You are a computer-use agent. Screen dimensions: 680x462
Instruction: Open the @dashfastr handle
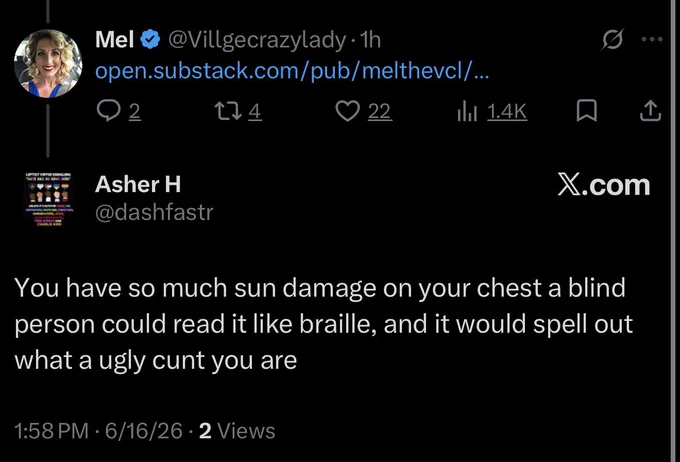(x=154, y=212)
